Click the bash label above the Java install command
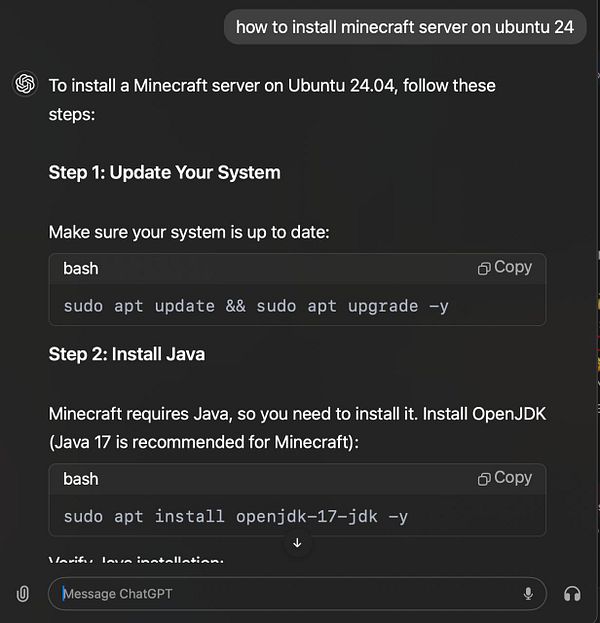 [x=81, y=479]
